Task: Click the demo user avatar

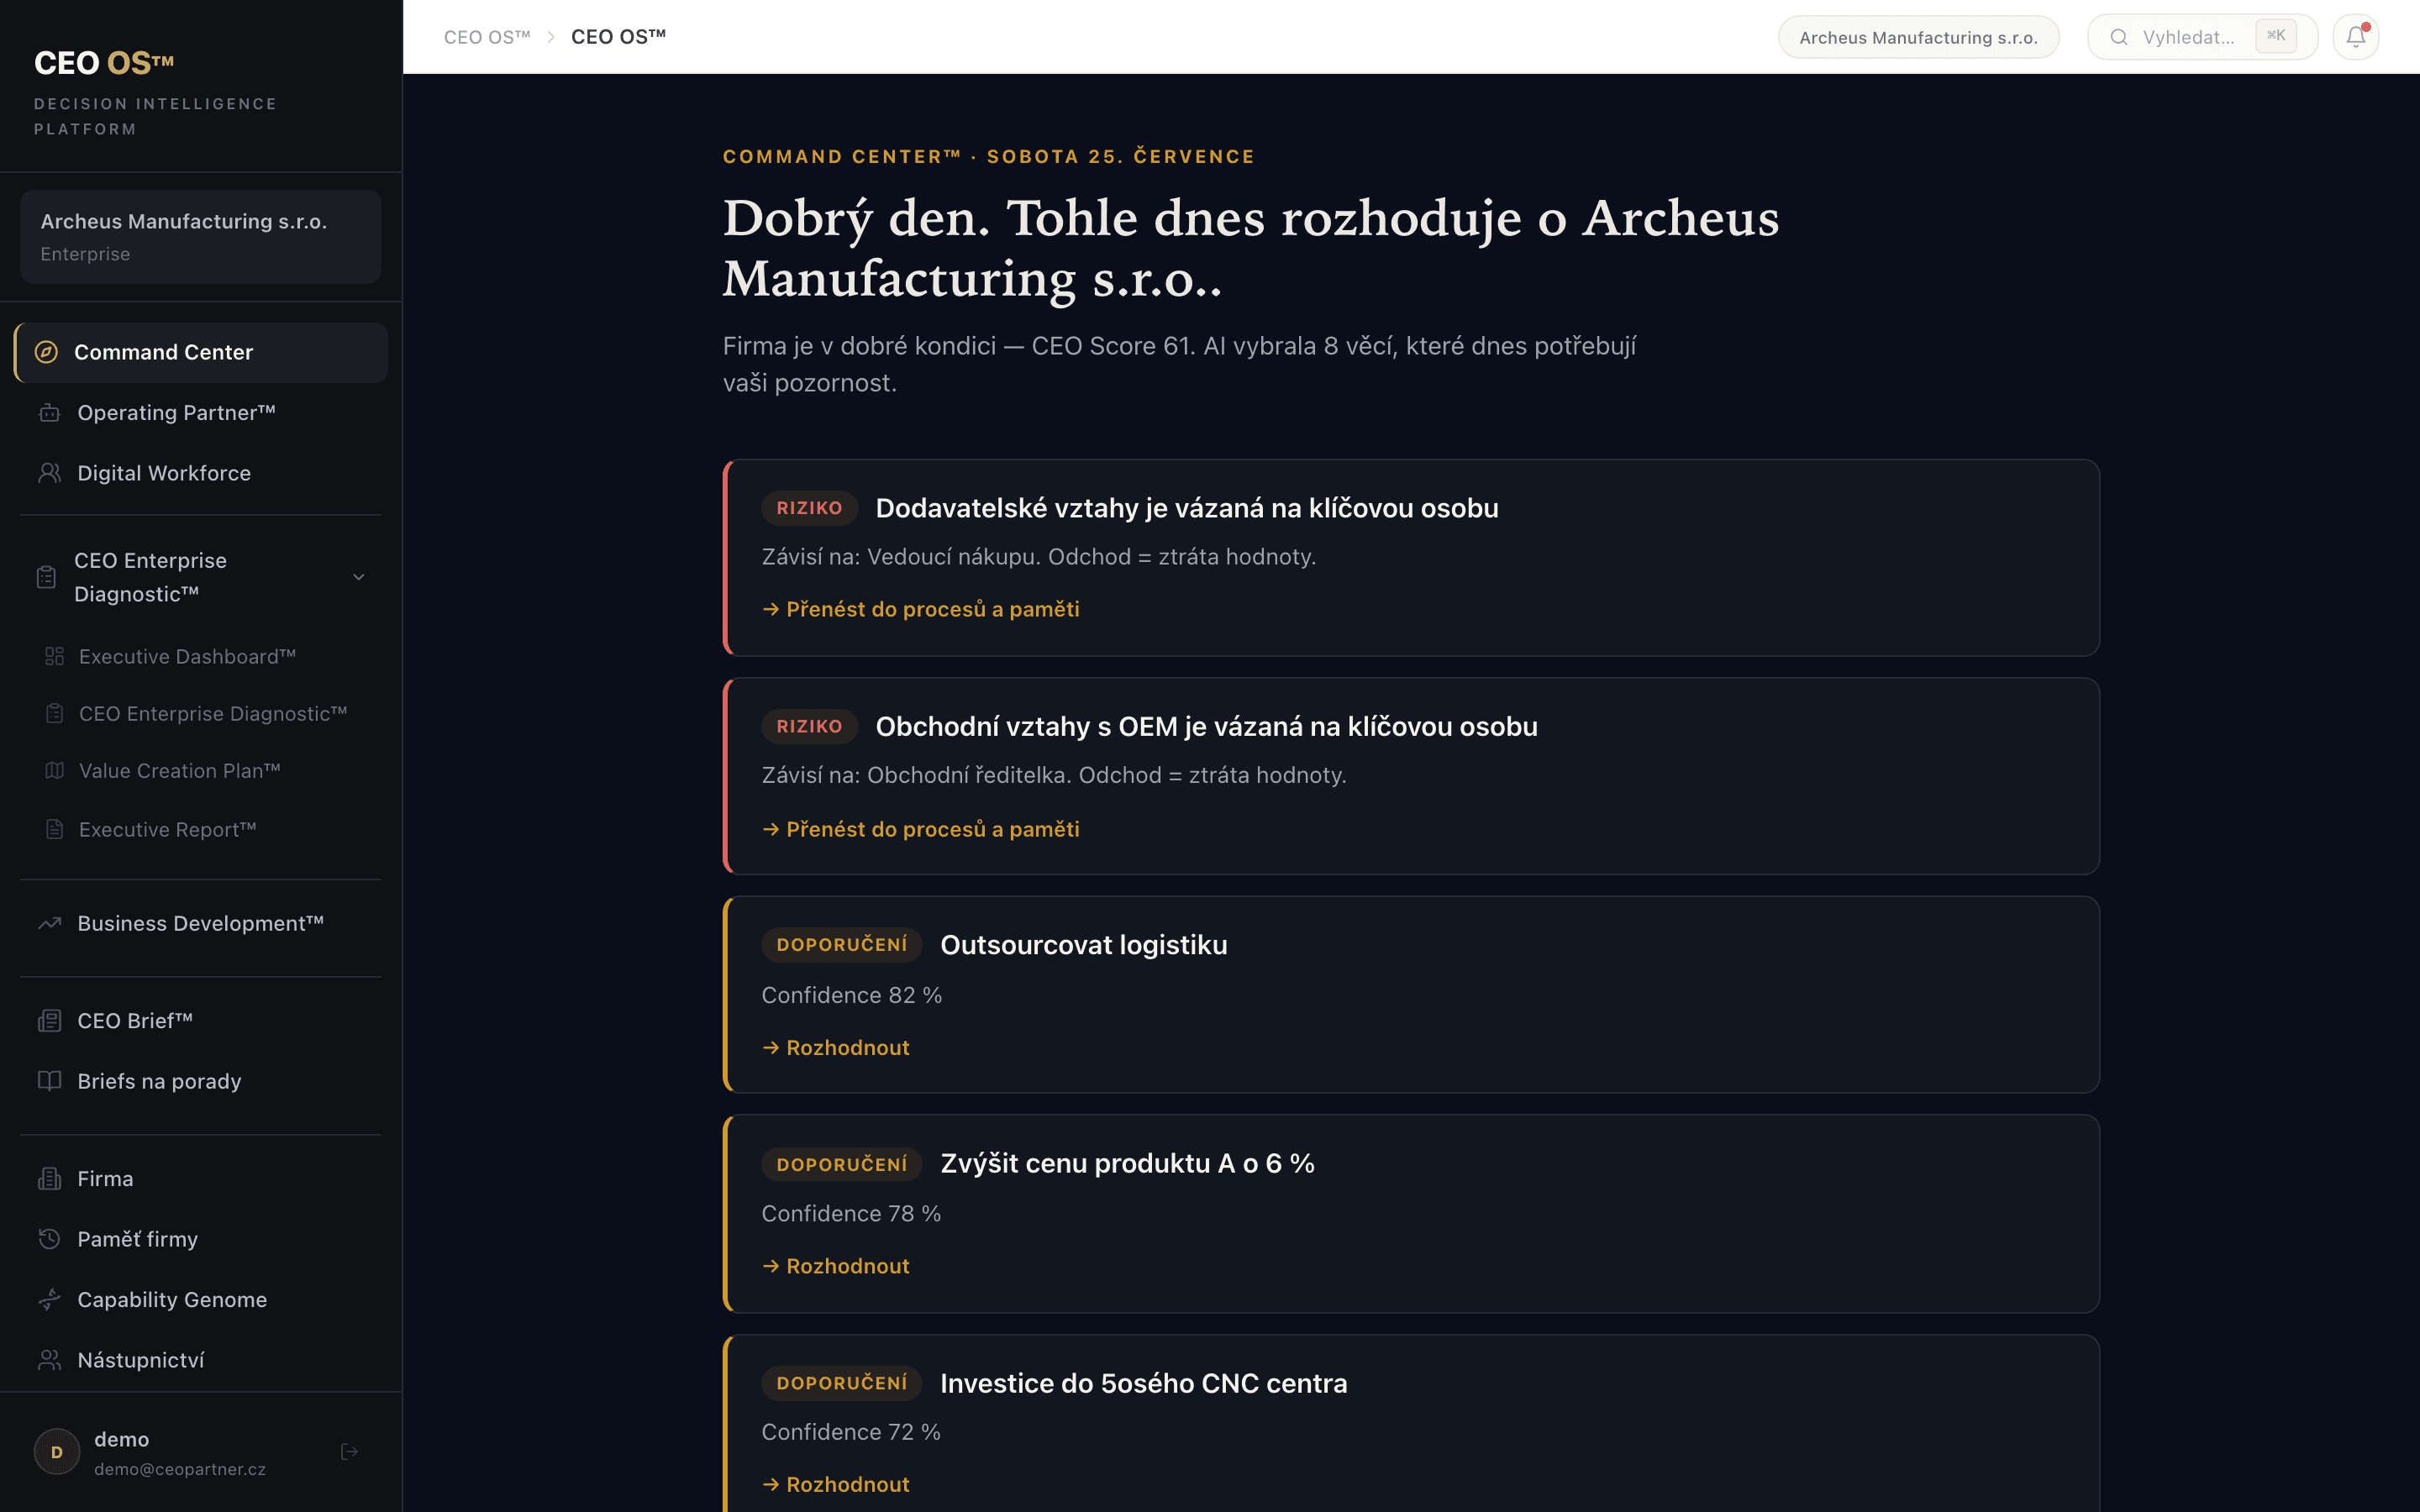Action: (57, 1452)
